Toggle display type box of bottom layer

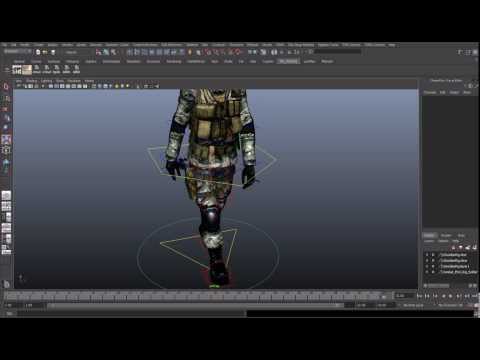(434, 272)
